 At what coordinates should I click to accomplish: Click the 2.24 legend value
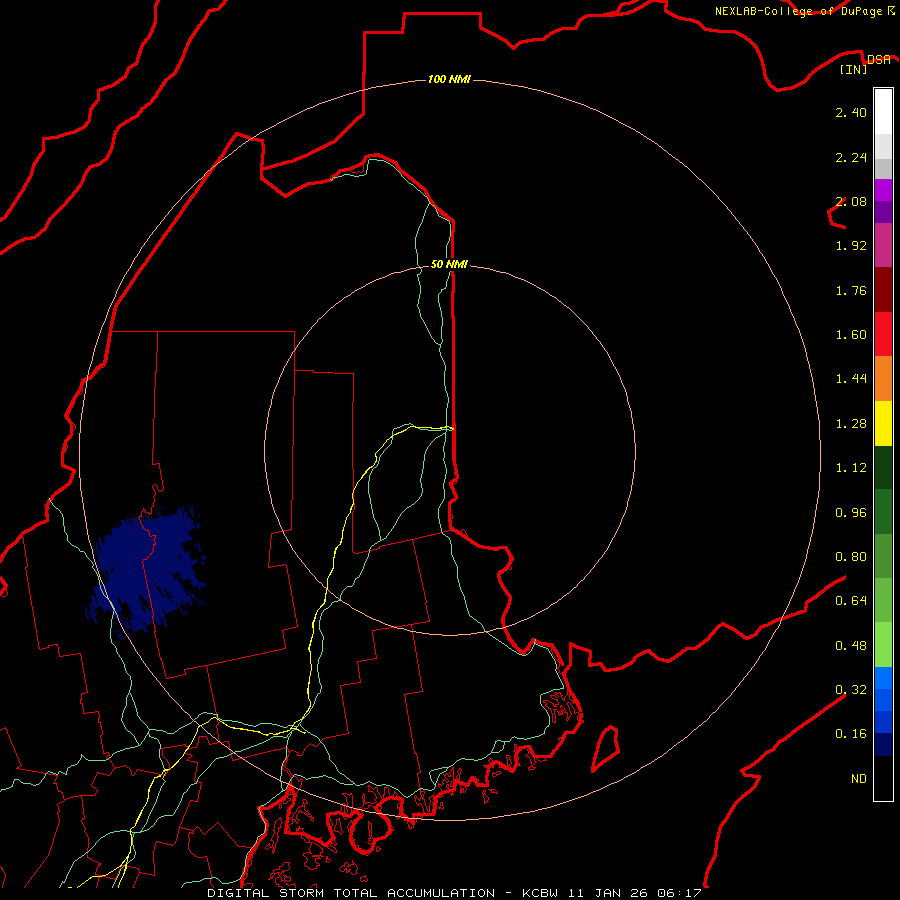[851, 157]
